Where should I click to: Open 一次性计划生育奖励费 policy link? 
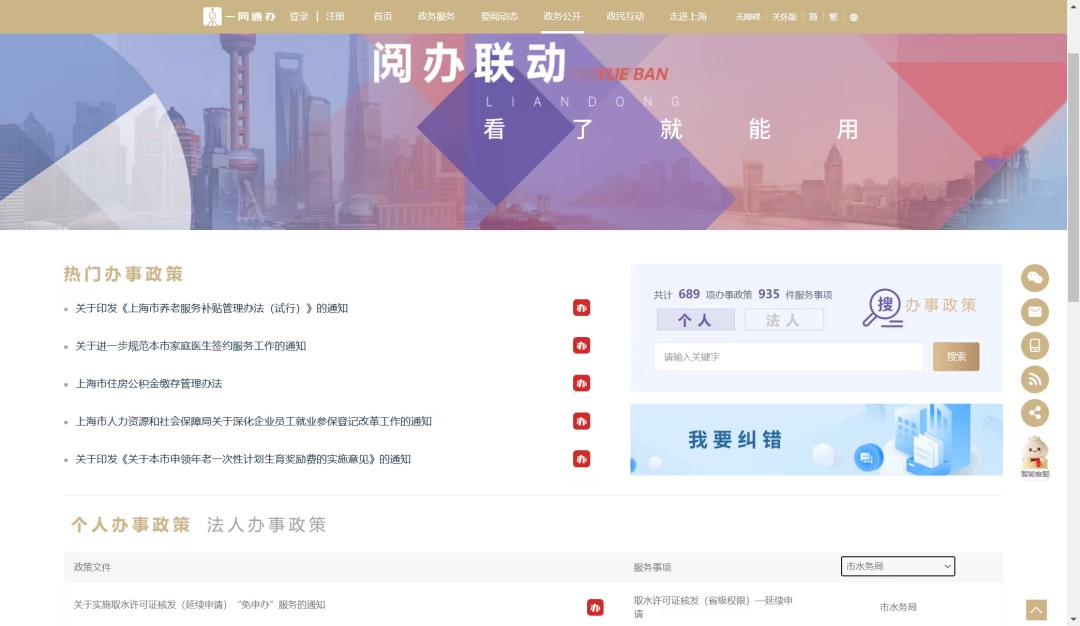[x=243, y=459]
